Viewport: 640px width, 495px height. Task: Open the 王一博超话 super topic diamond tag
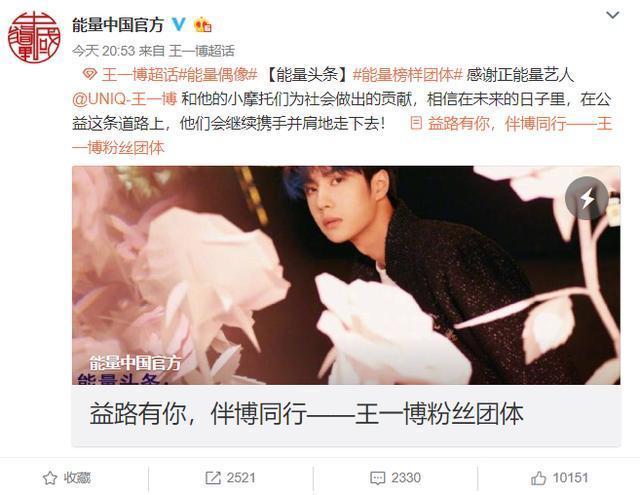(x=130, y=75)
